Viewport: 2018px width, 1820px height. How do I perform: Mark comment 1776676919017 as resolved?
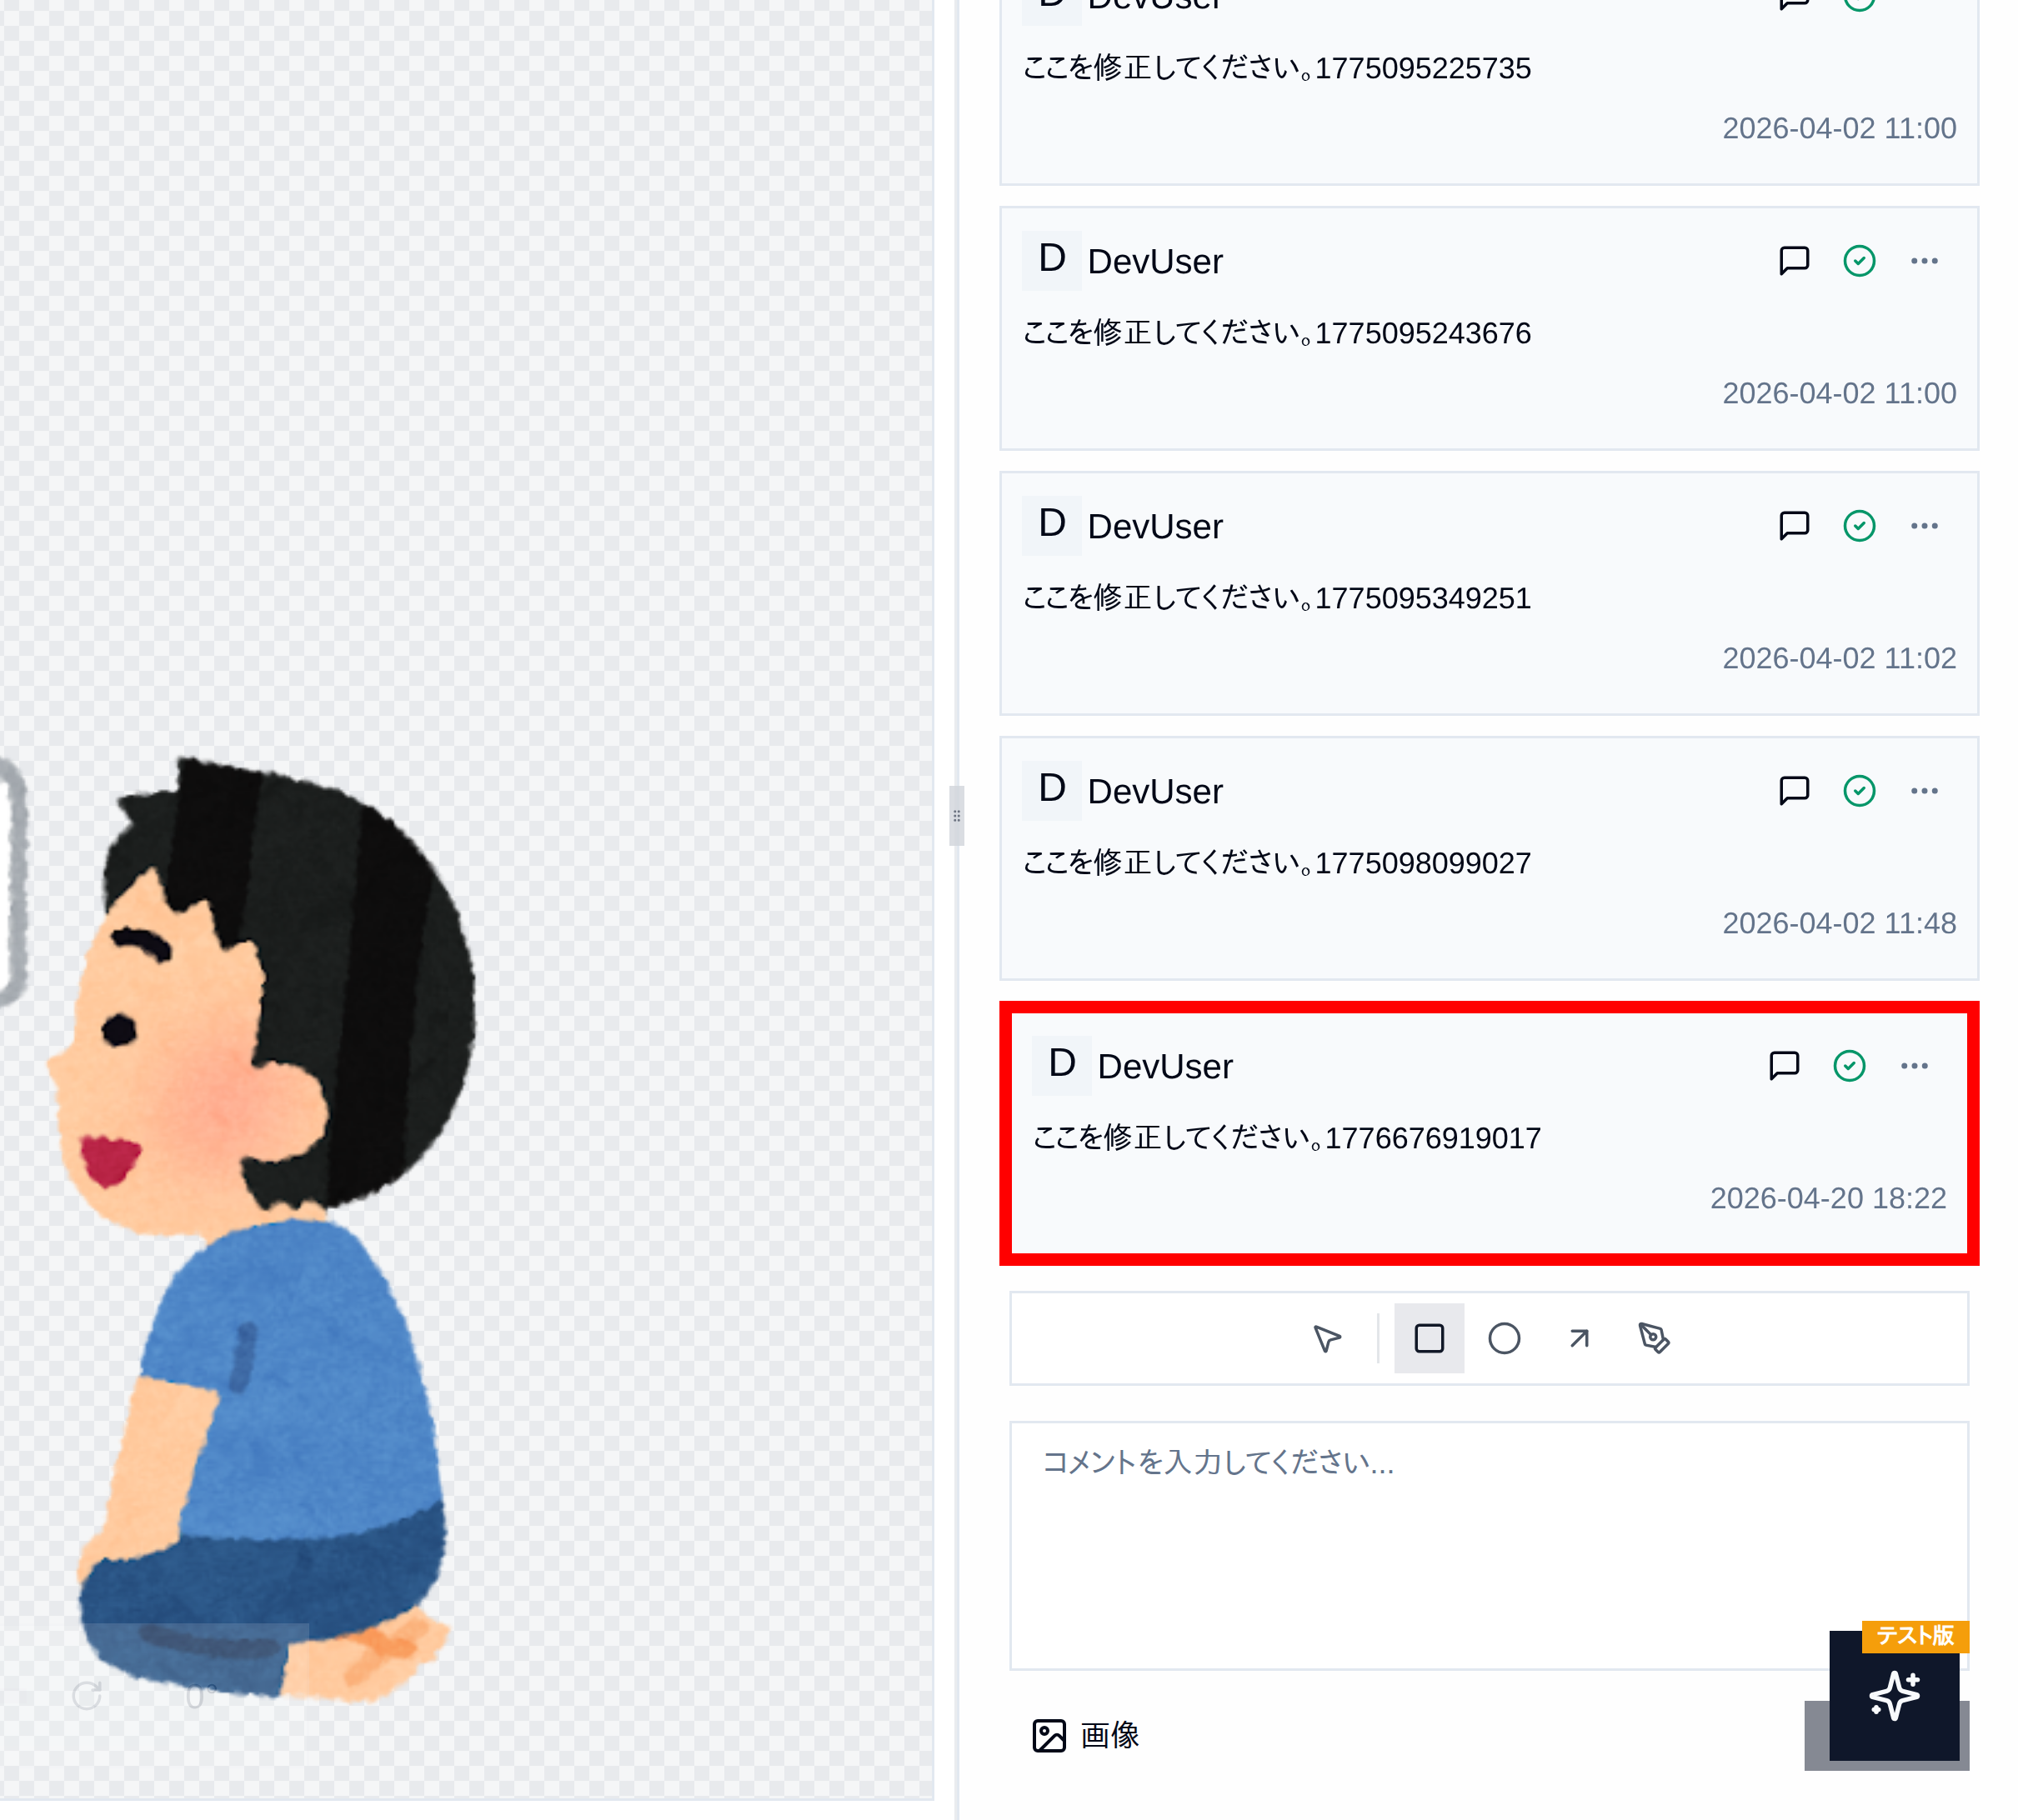point(1849,1066)
